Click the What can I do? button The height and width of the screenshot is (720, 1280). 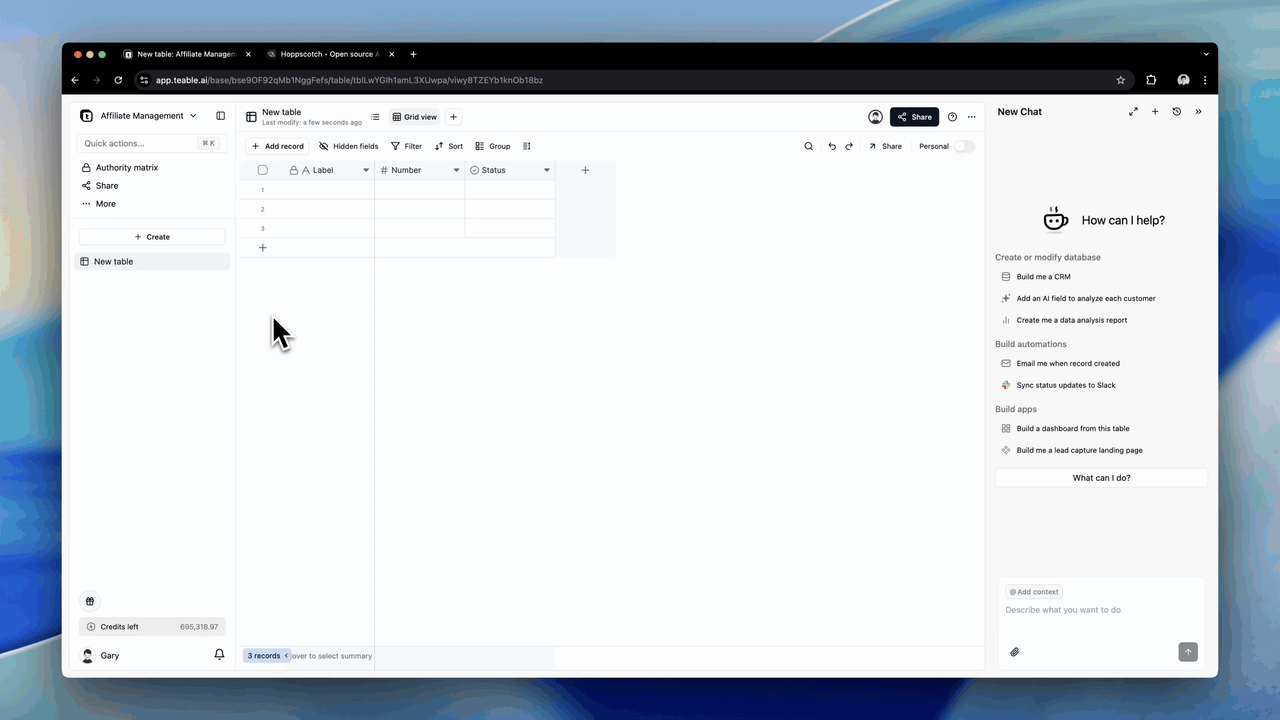click(1101, 478)
